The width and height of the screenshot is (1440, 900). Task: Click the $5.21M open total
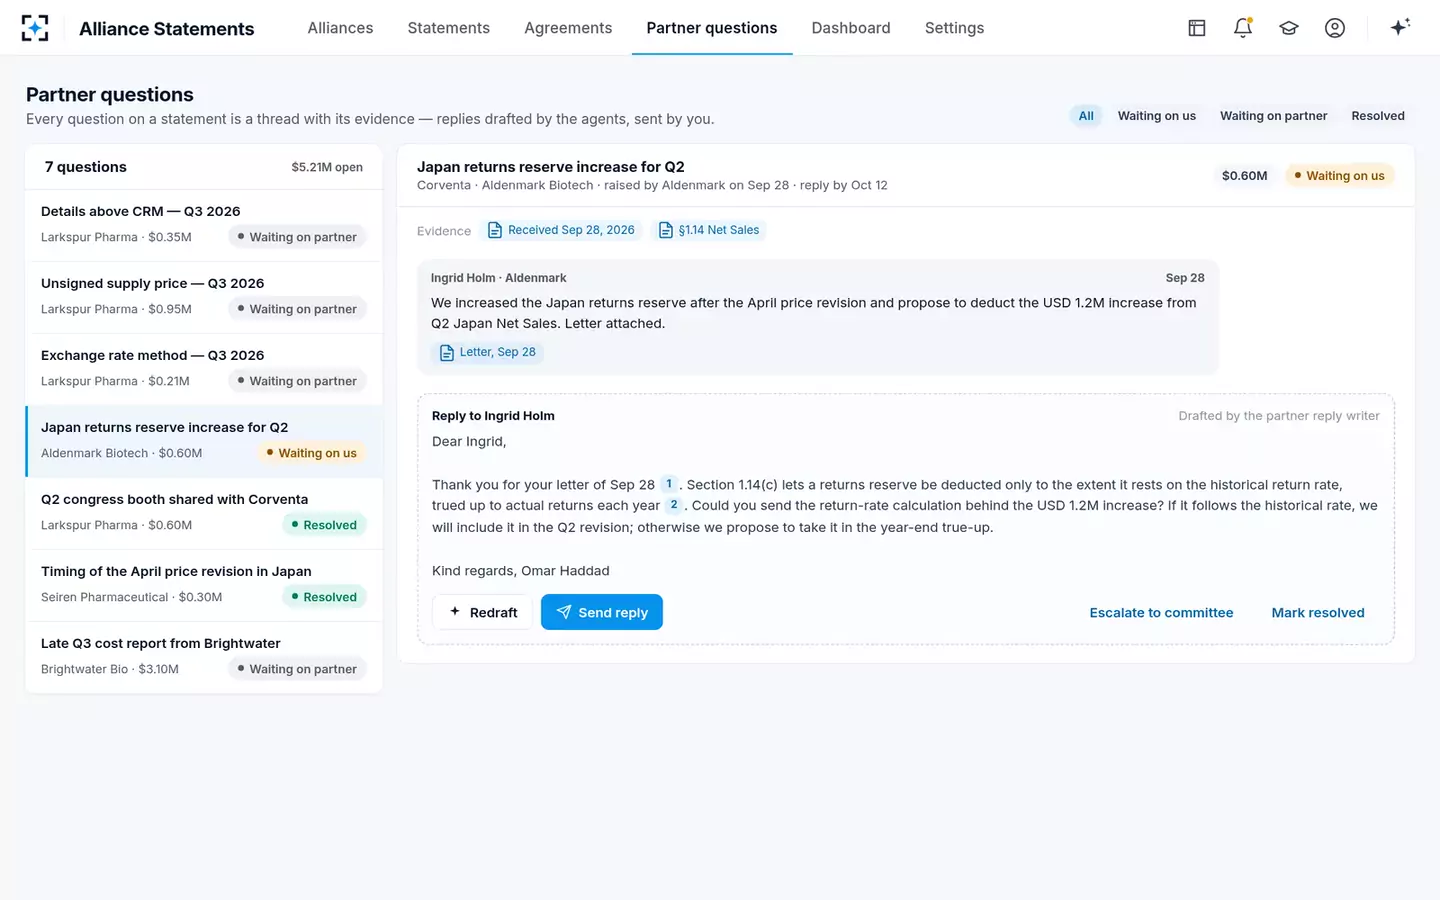[327, 167]
